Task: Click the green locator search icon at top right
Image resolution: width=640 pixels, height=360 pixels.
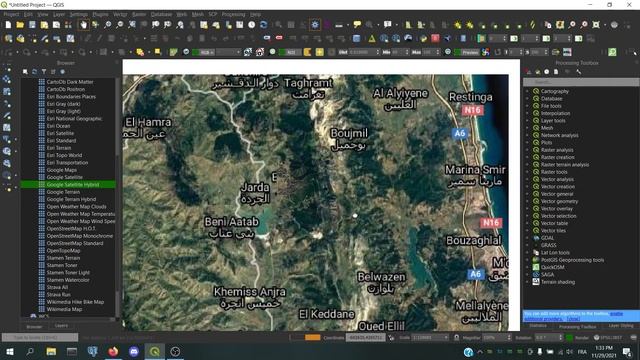Action: 612,52
